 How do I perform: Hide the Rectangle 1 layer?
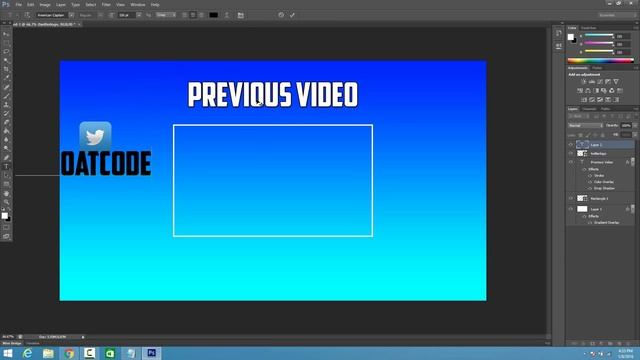pos(571,198)
